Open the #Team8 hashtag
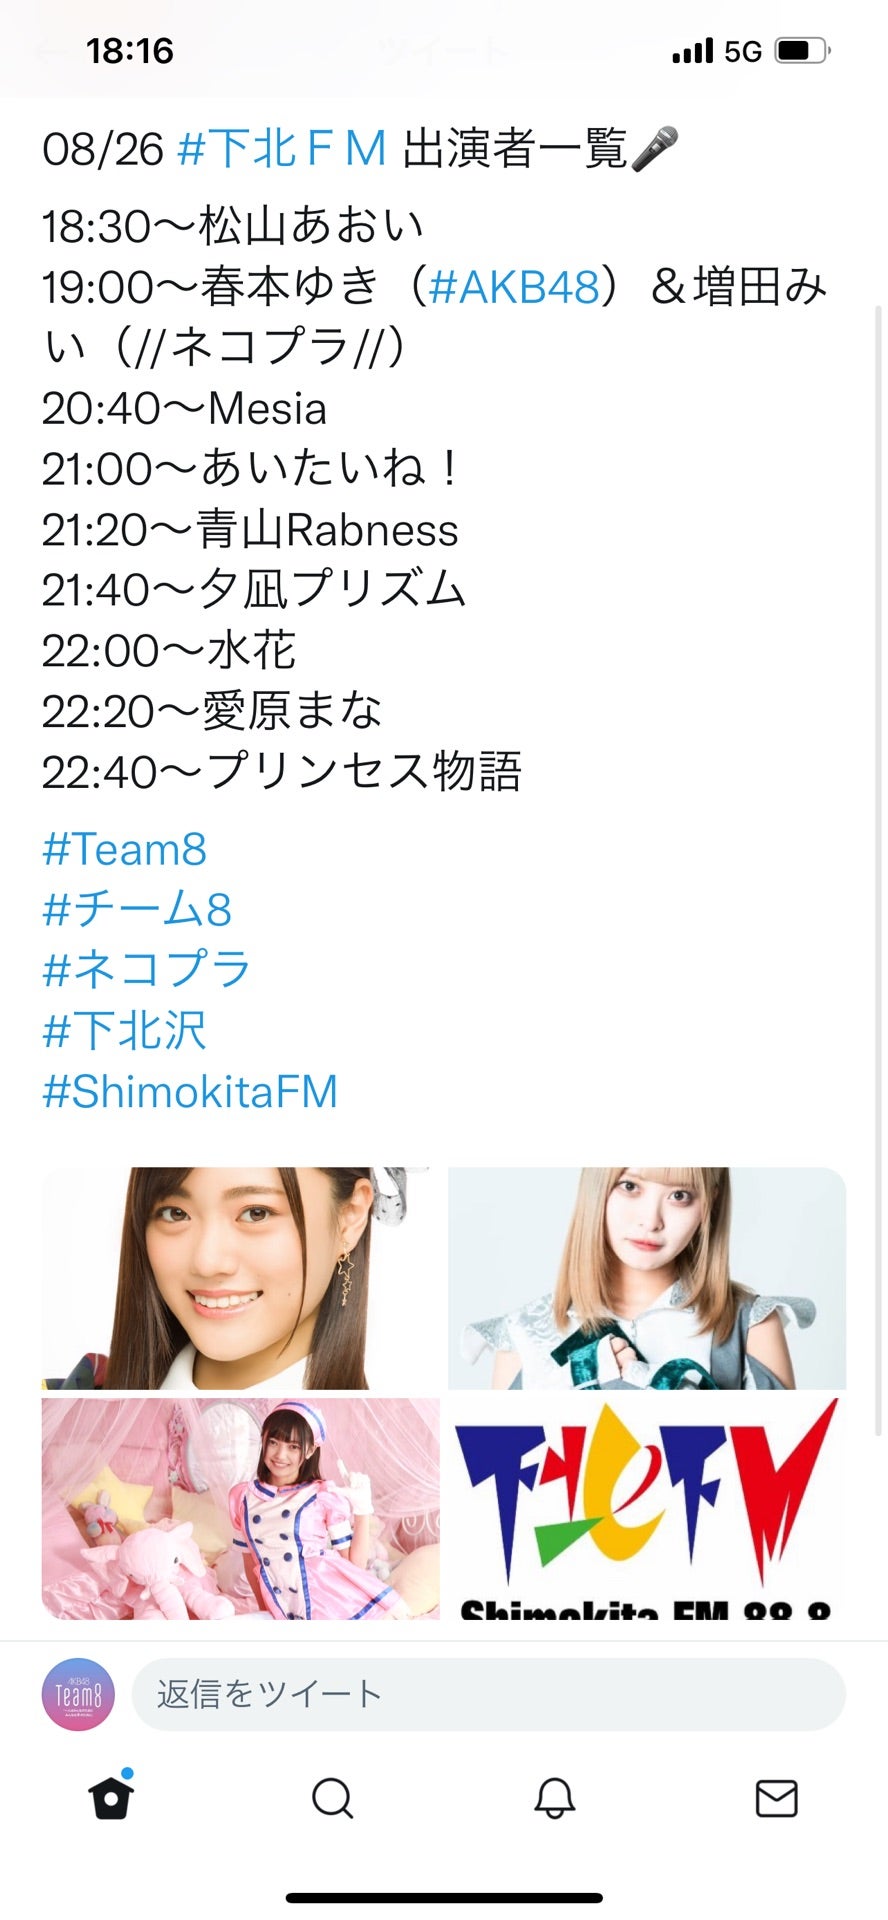Viewport: 888px width, 1920px height. pyautogui.click(x=124, y=849)
